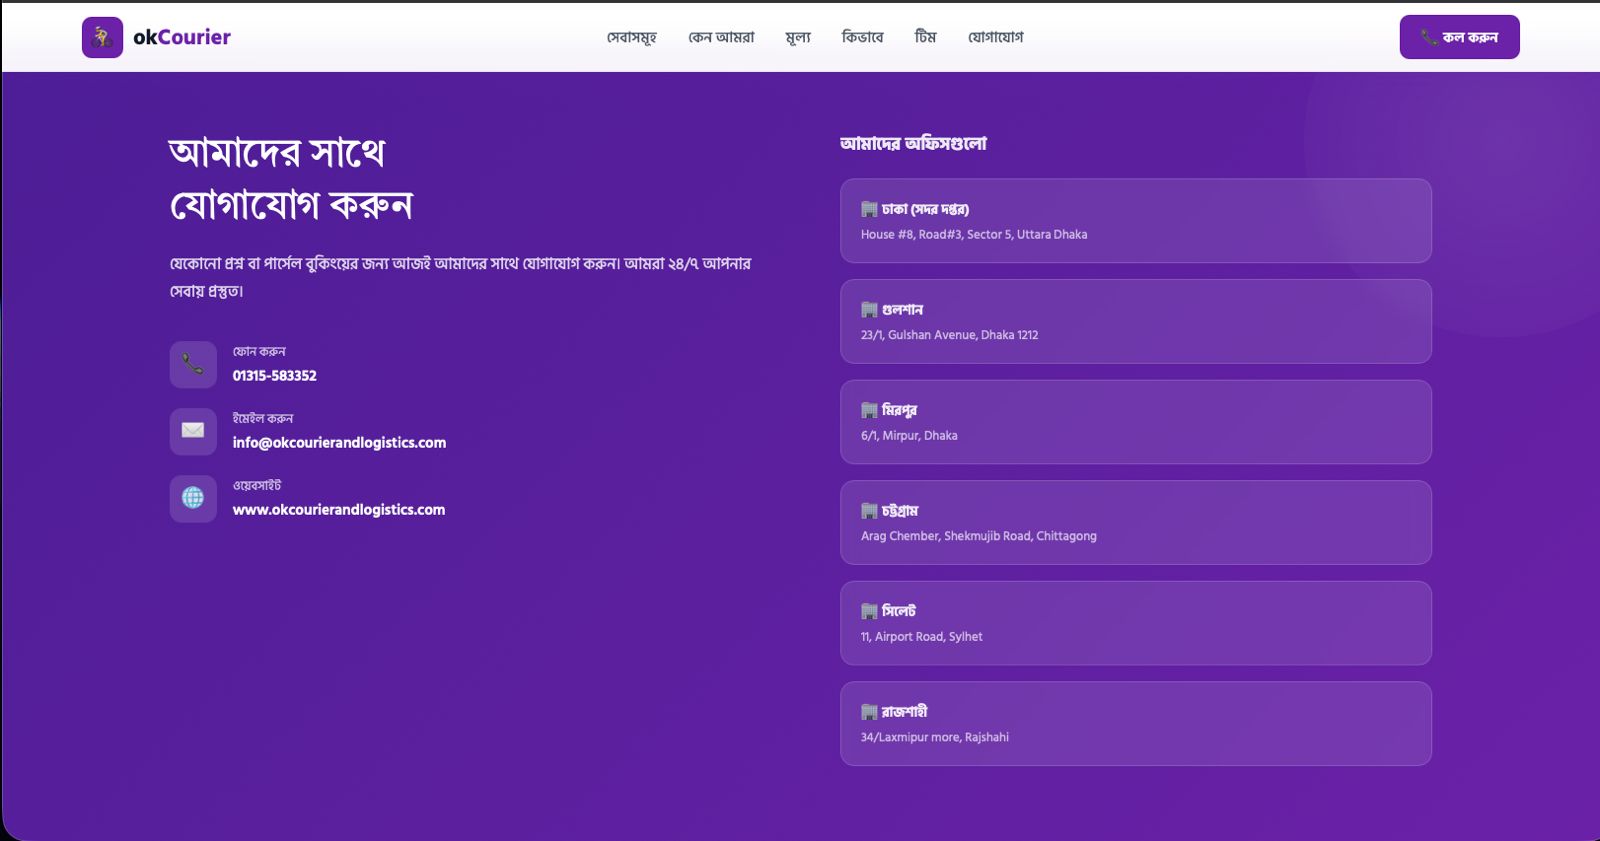The image size is (1600, 841).
Task: Click the okCourier logo icon
Action: pyautogui.click(x=102, y=37)
